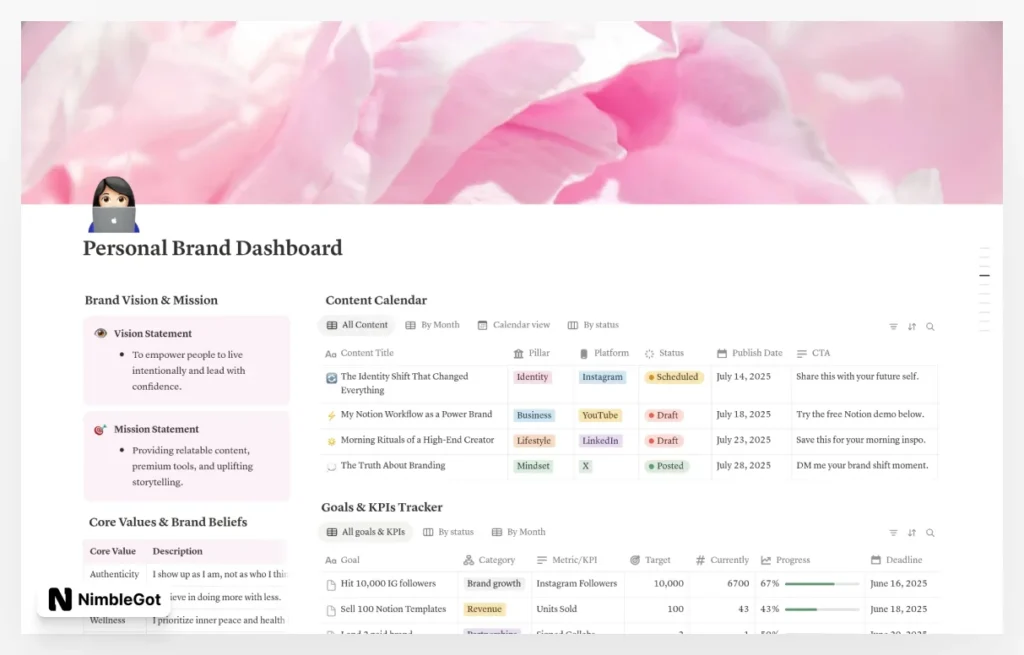Click the sort icon in Goals tracker
This screenshot has width=1024, height=655.
(911, 532)
